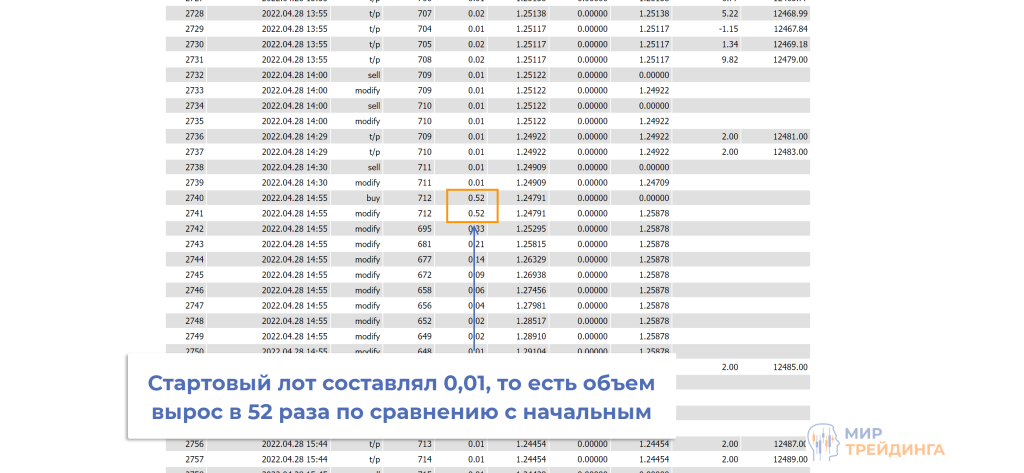Click order number 695 in row 2742
This screenshot has height=473, width=1024.
tap(425, 229)
